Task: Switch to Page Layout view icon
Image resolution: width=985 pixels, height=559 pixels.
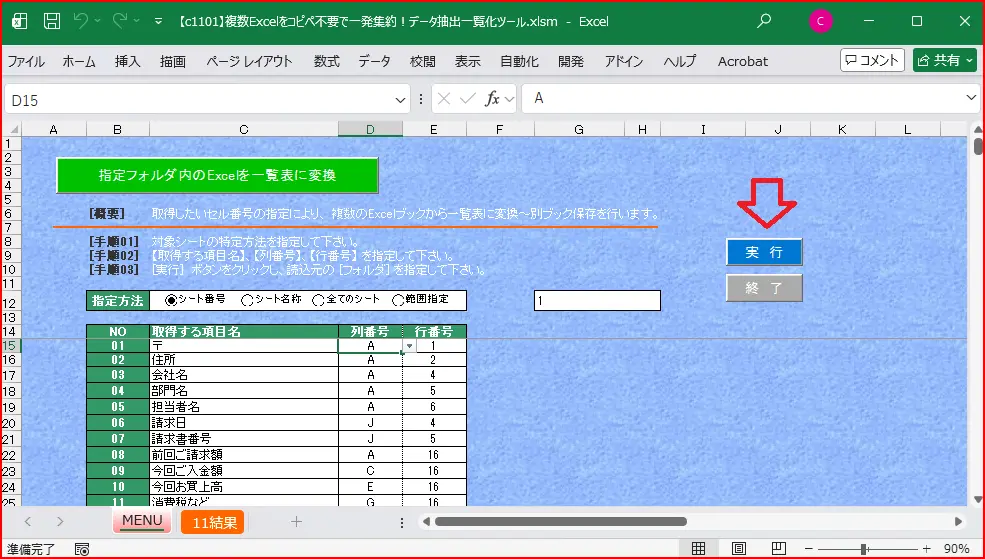Action: (738, 549)
